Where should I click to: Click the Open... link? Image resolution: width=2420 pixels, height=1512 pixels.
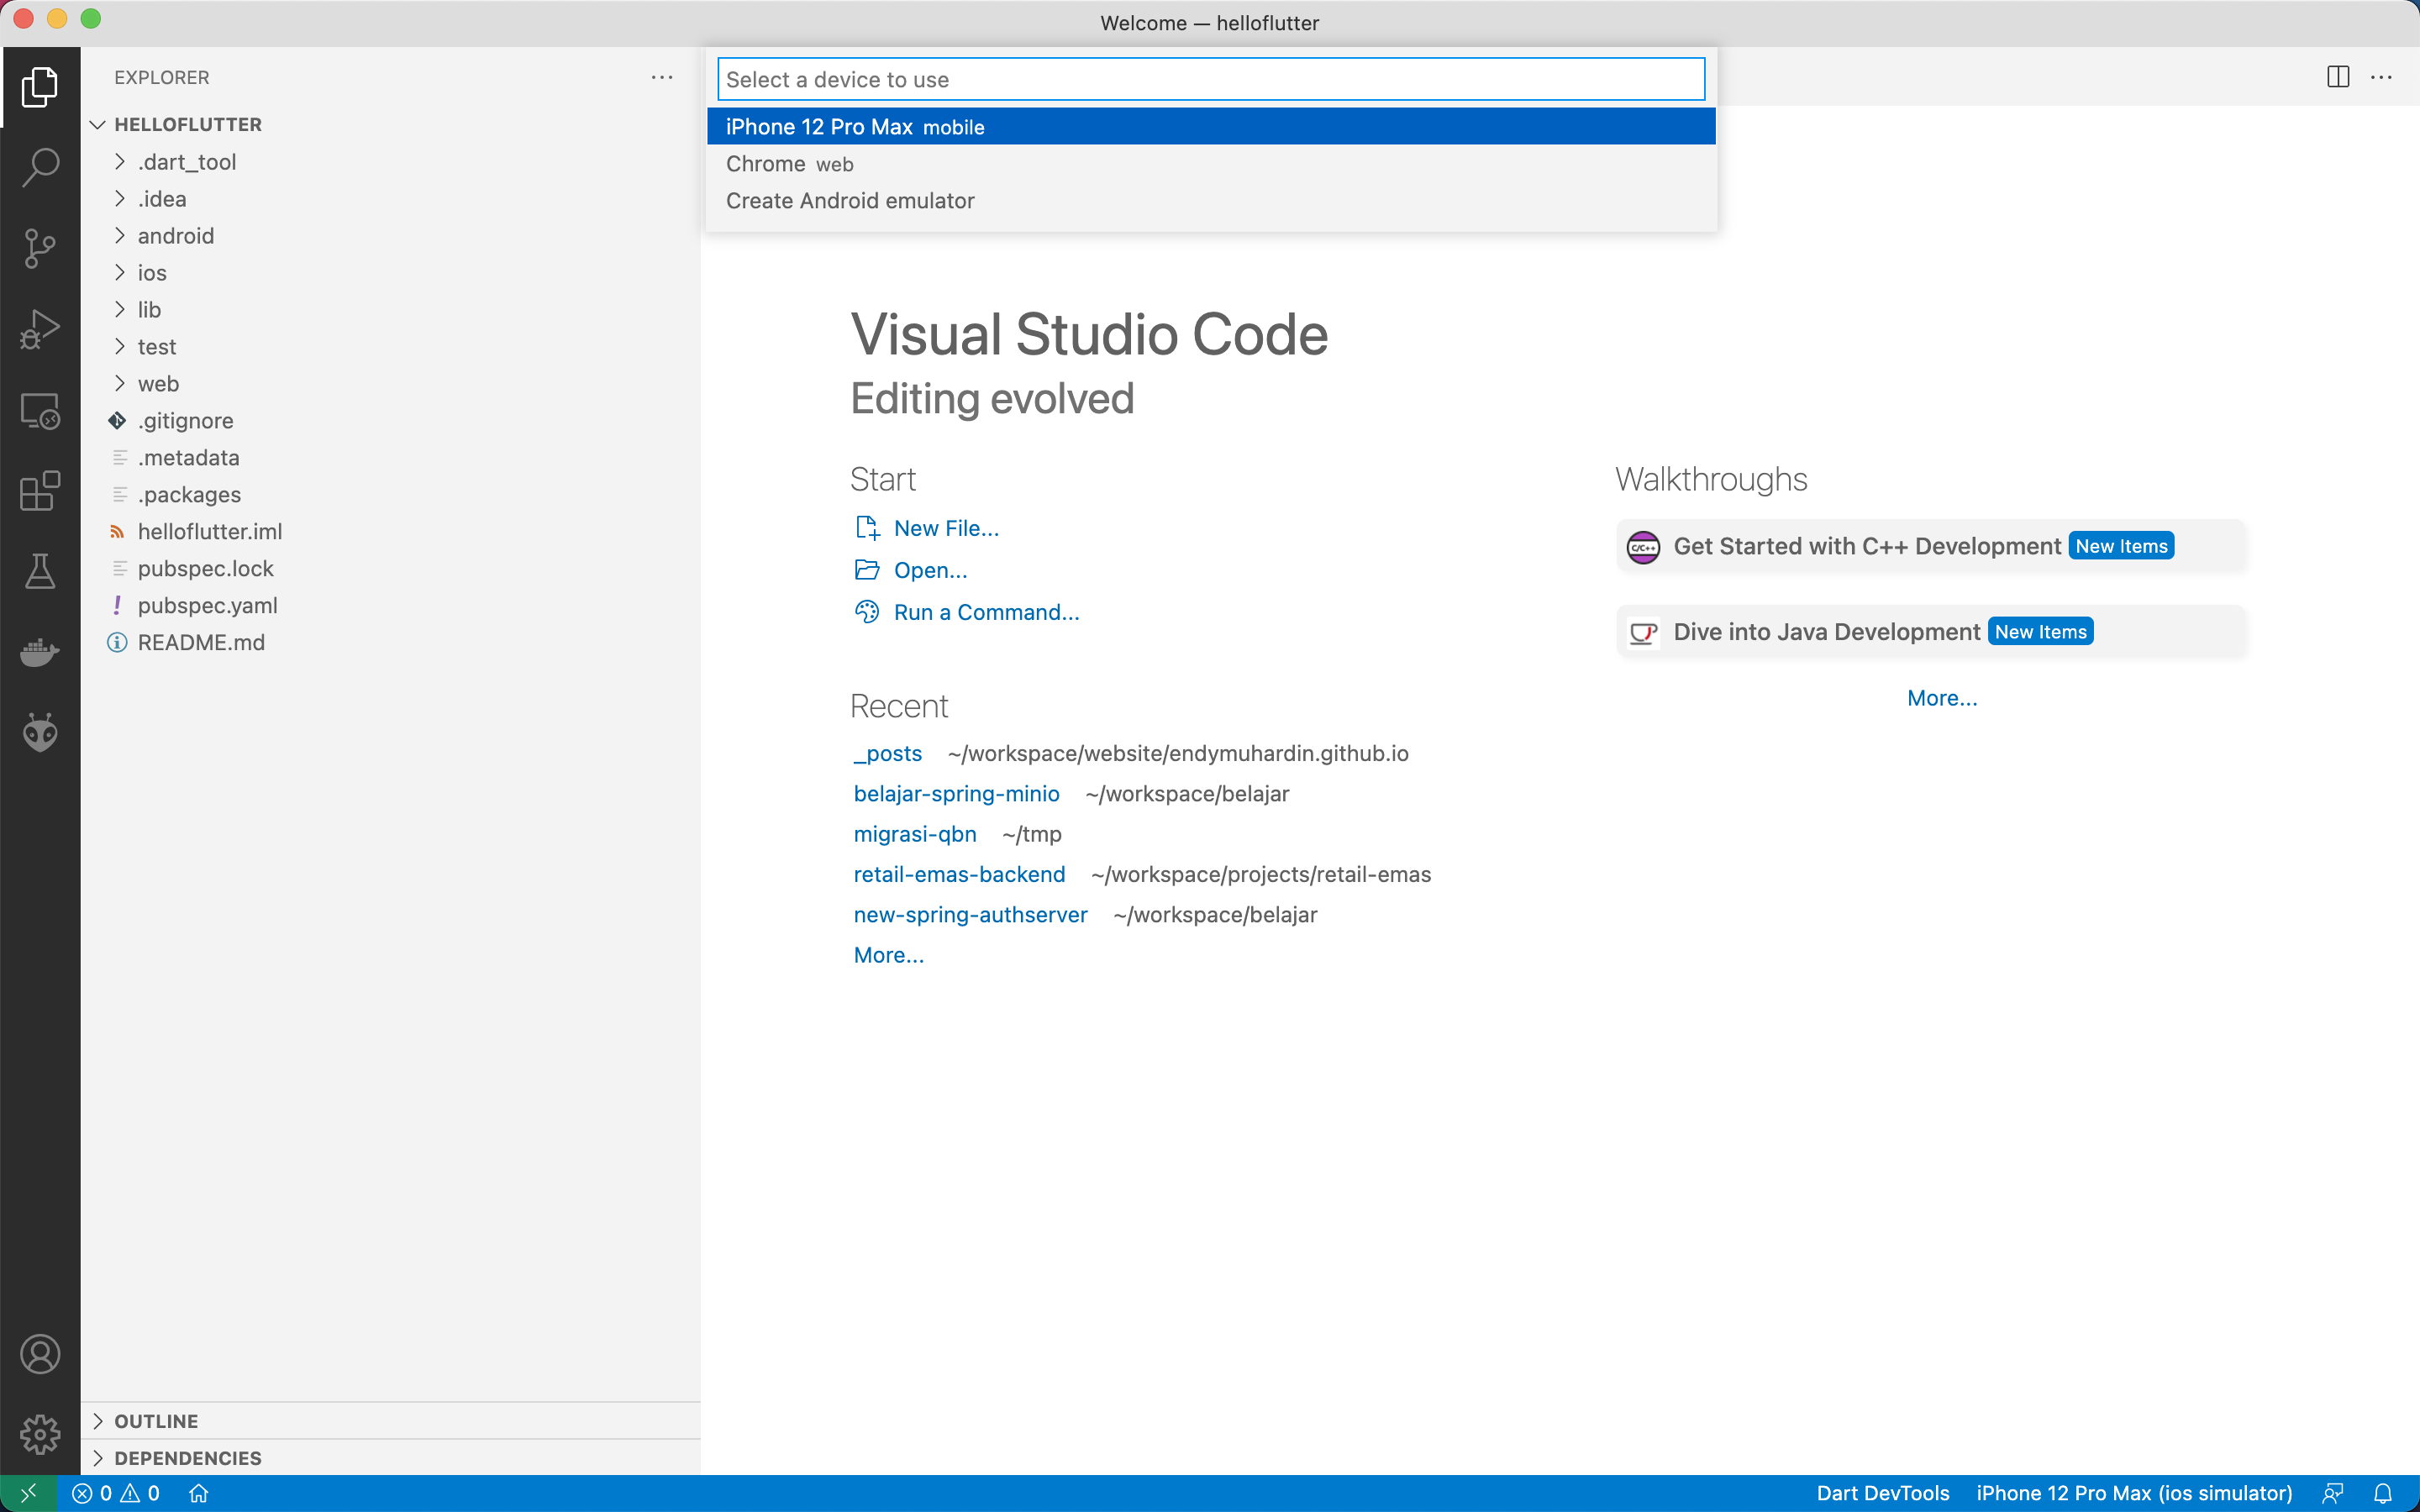coord(930,570)
